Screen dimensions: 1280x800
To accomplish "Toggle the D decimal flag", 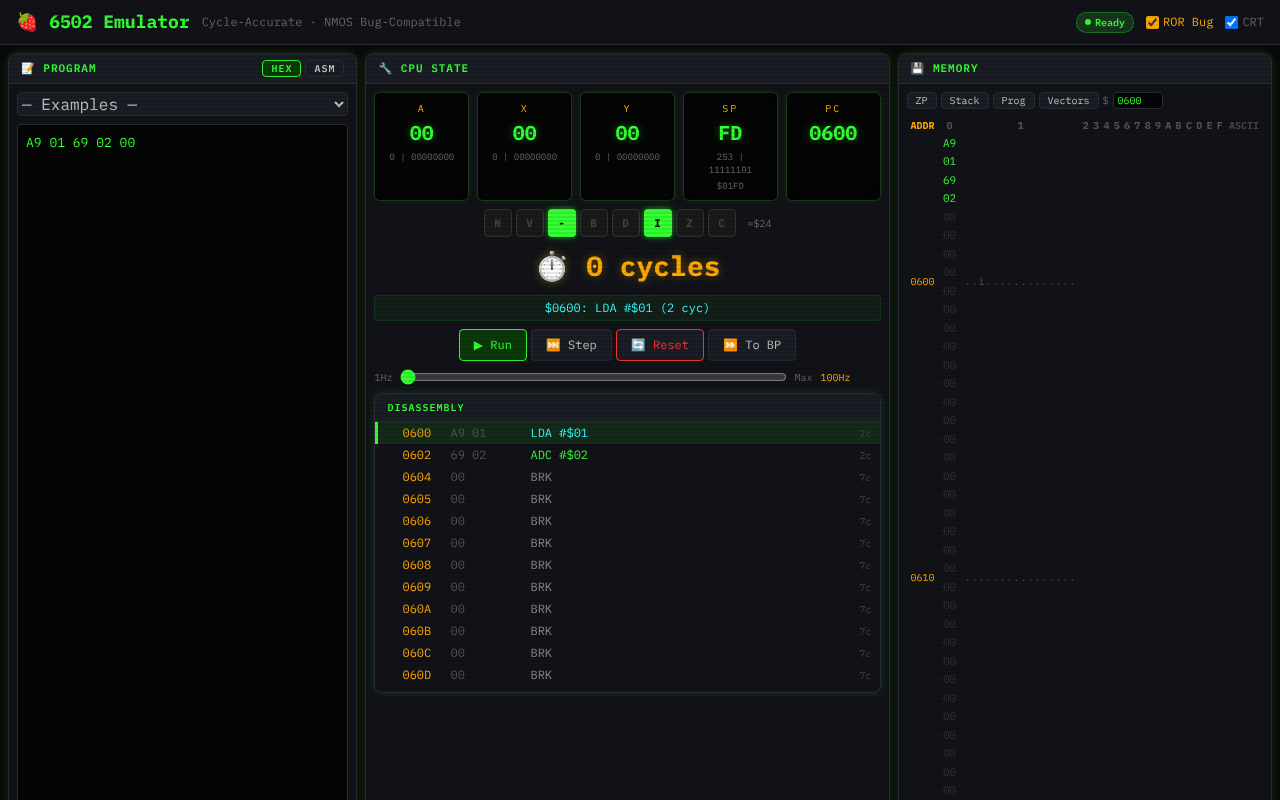I will coord(626,223).
